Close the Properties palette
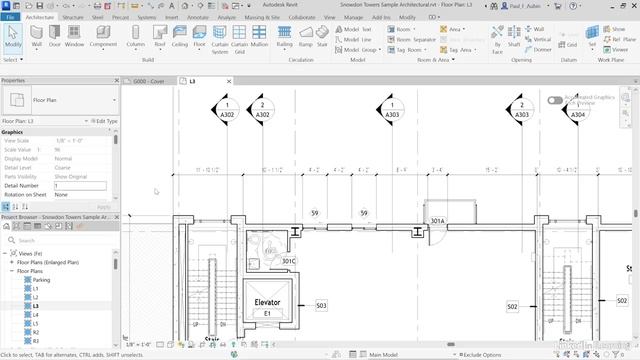This screenshot has width=640, height=360. [116, 80]
